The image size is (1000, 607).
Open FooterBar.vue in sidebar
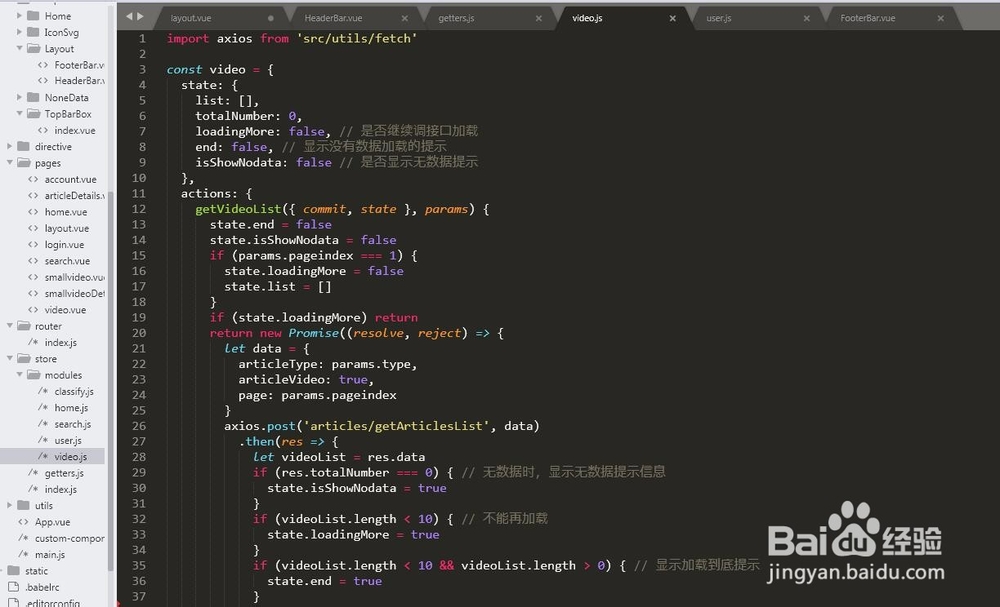(x=79, y=65)
